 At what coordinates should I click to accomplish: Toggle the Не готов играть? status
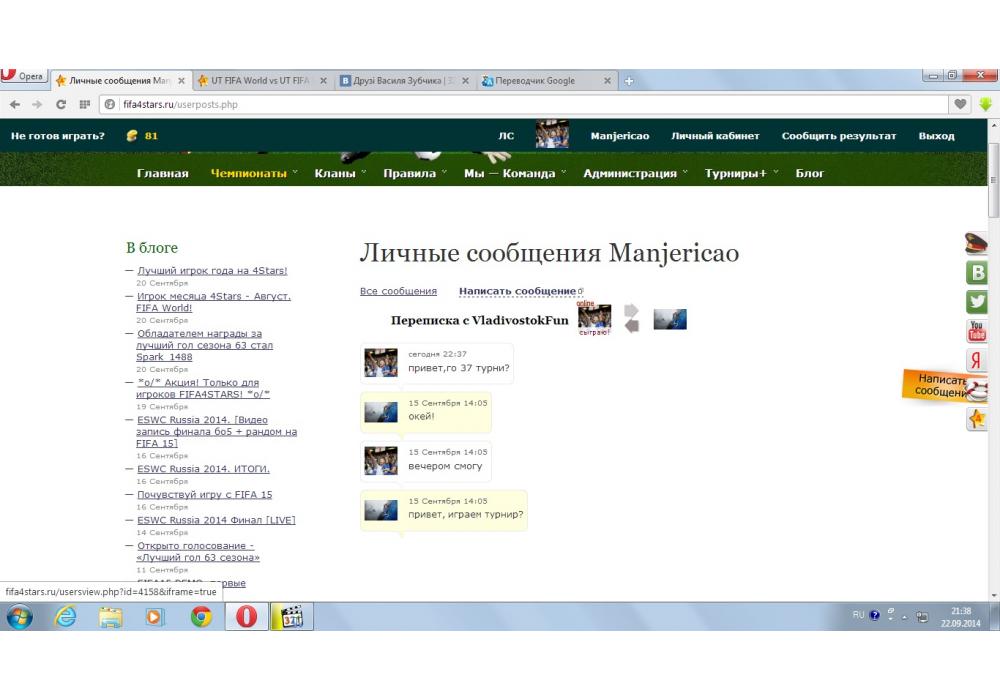pos(58,136)
